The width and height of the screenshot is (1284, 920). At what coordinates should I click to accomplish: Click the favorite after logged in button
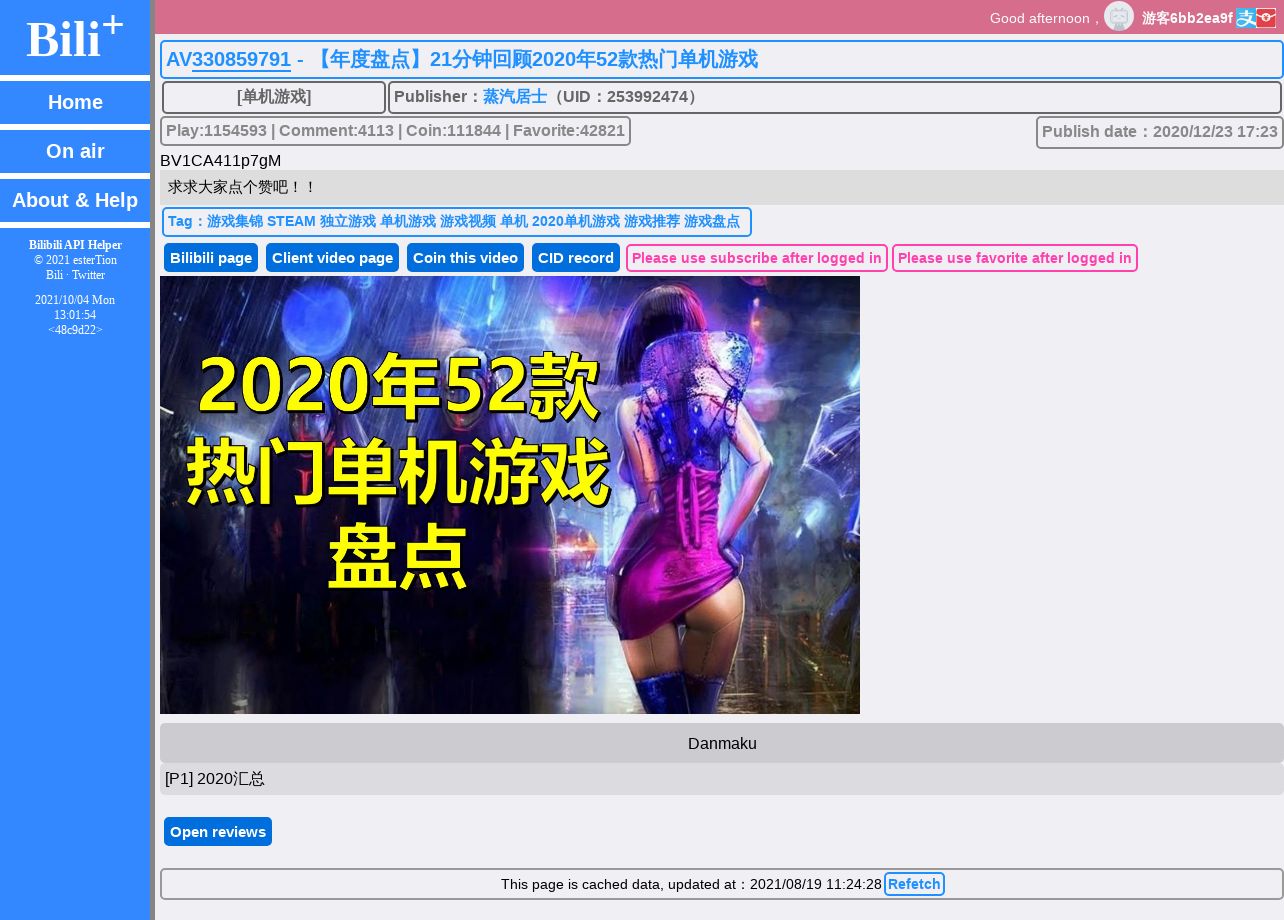point(1015,258)
